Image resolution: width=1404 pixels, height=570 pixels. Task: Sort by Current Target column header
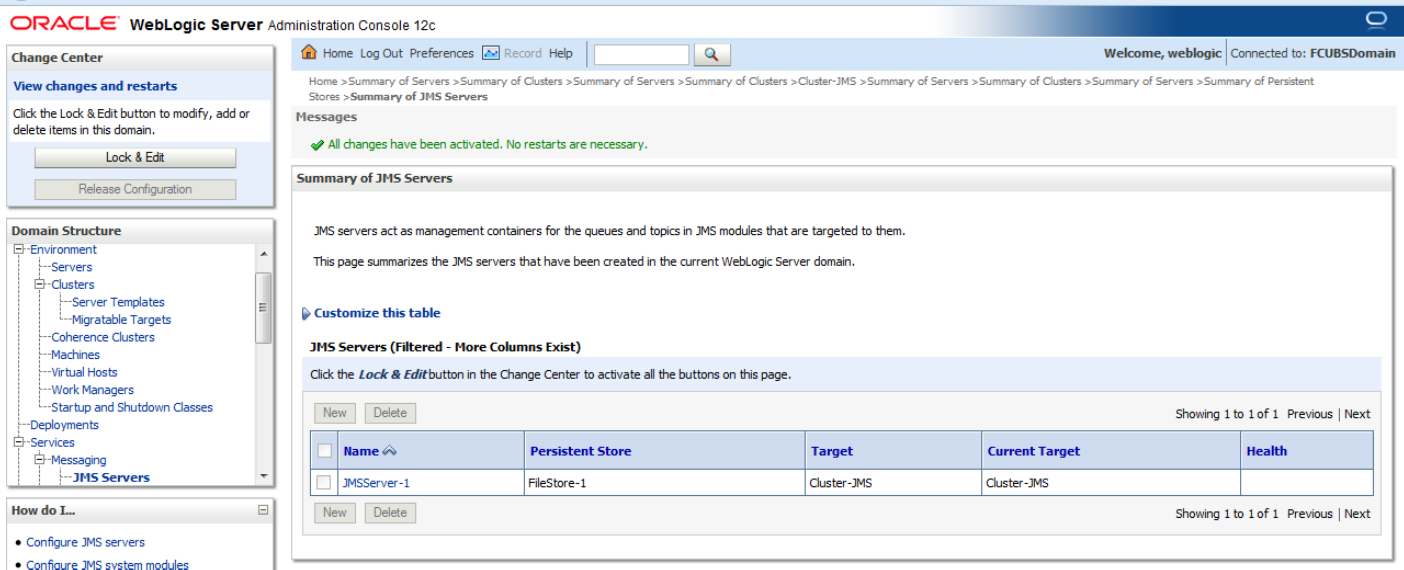point(1034,451)
